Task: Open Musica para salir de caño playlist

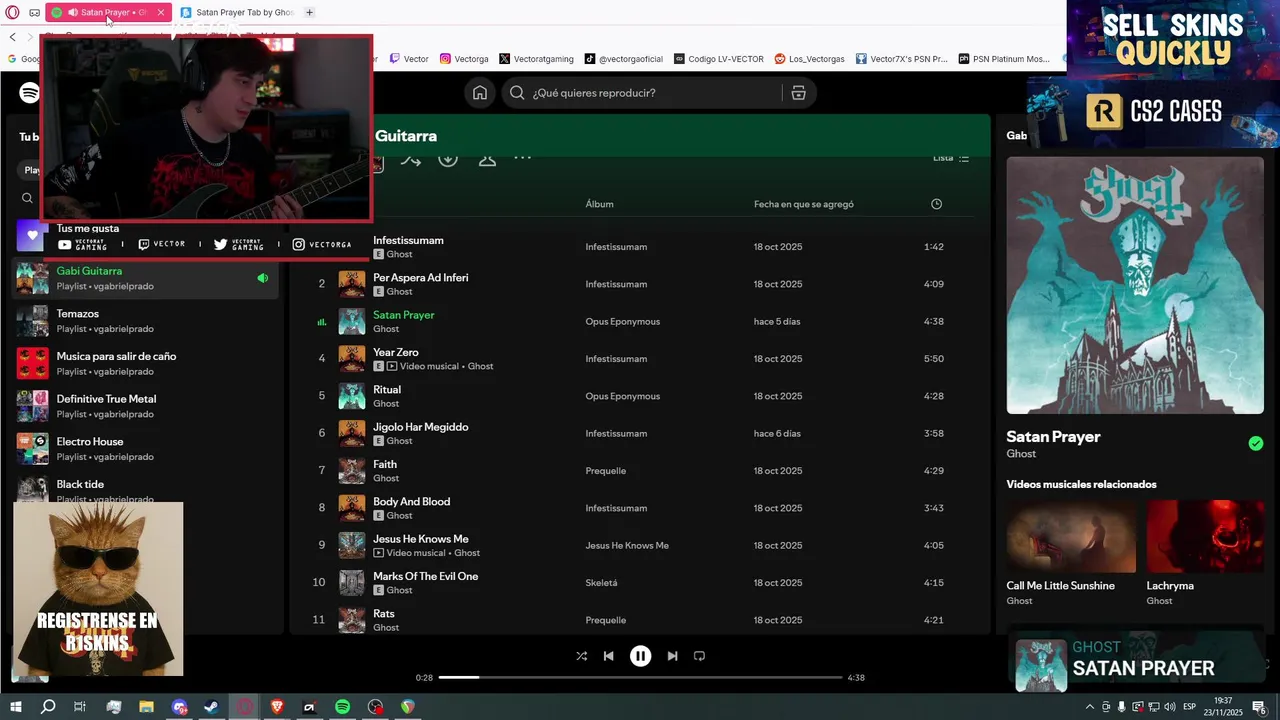Action: point(146,364)
